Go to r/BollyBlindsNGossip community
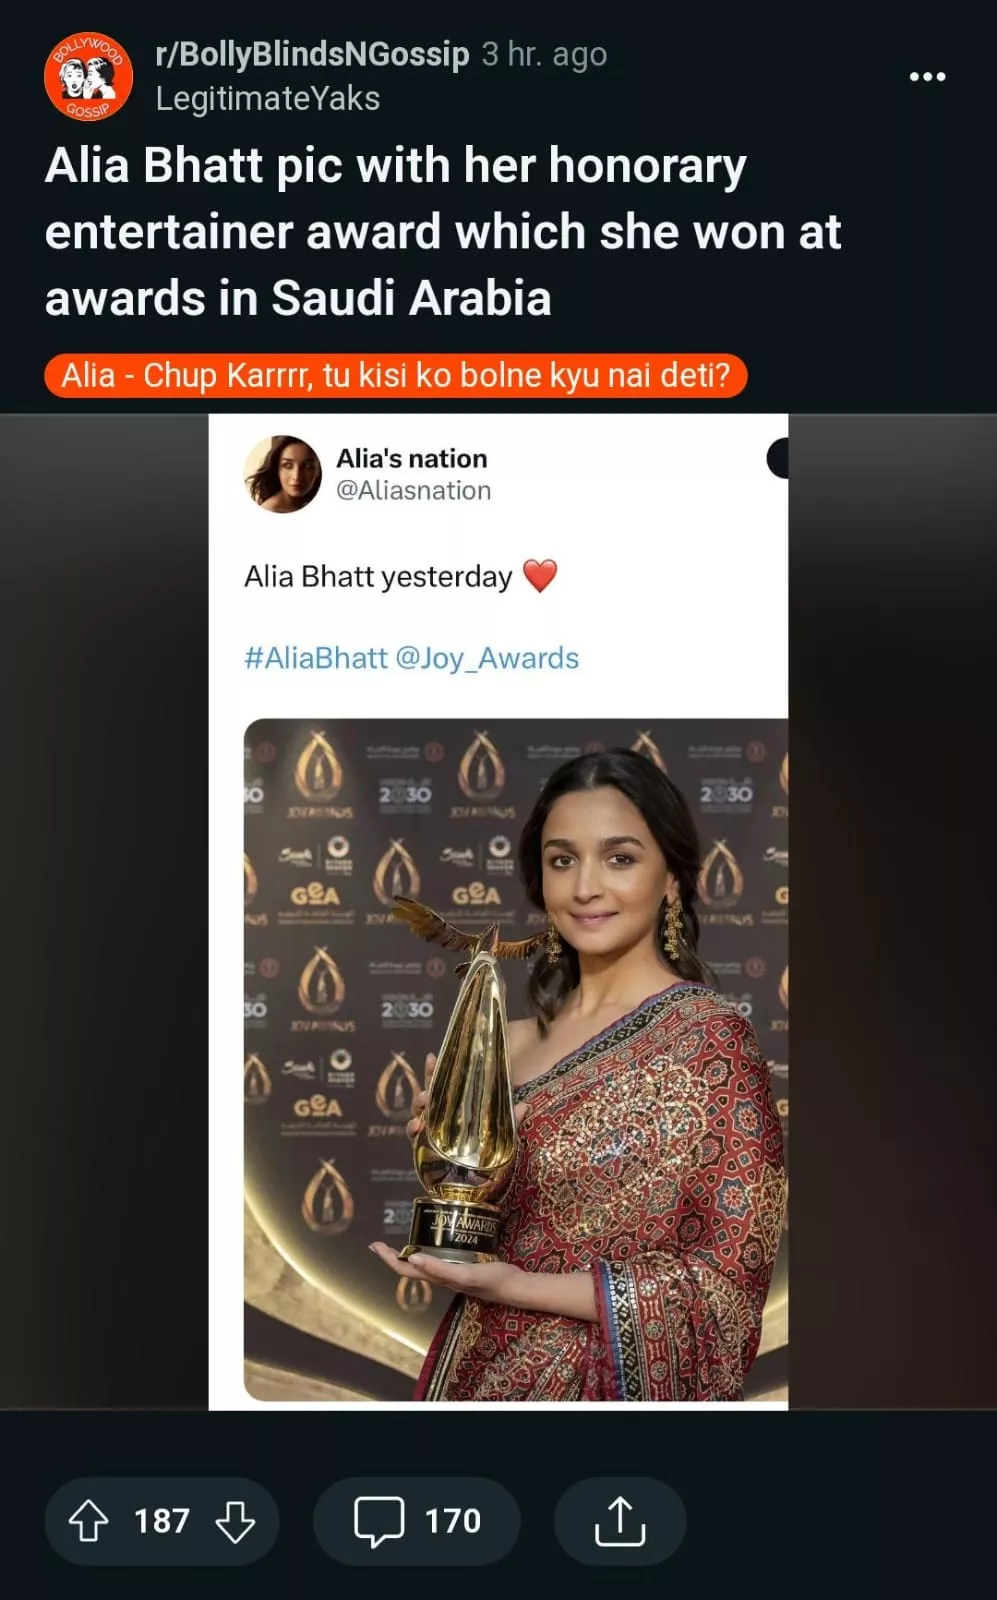The height and width of the screenshot is (1600, 997). (312, 54)
